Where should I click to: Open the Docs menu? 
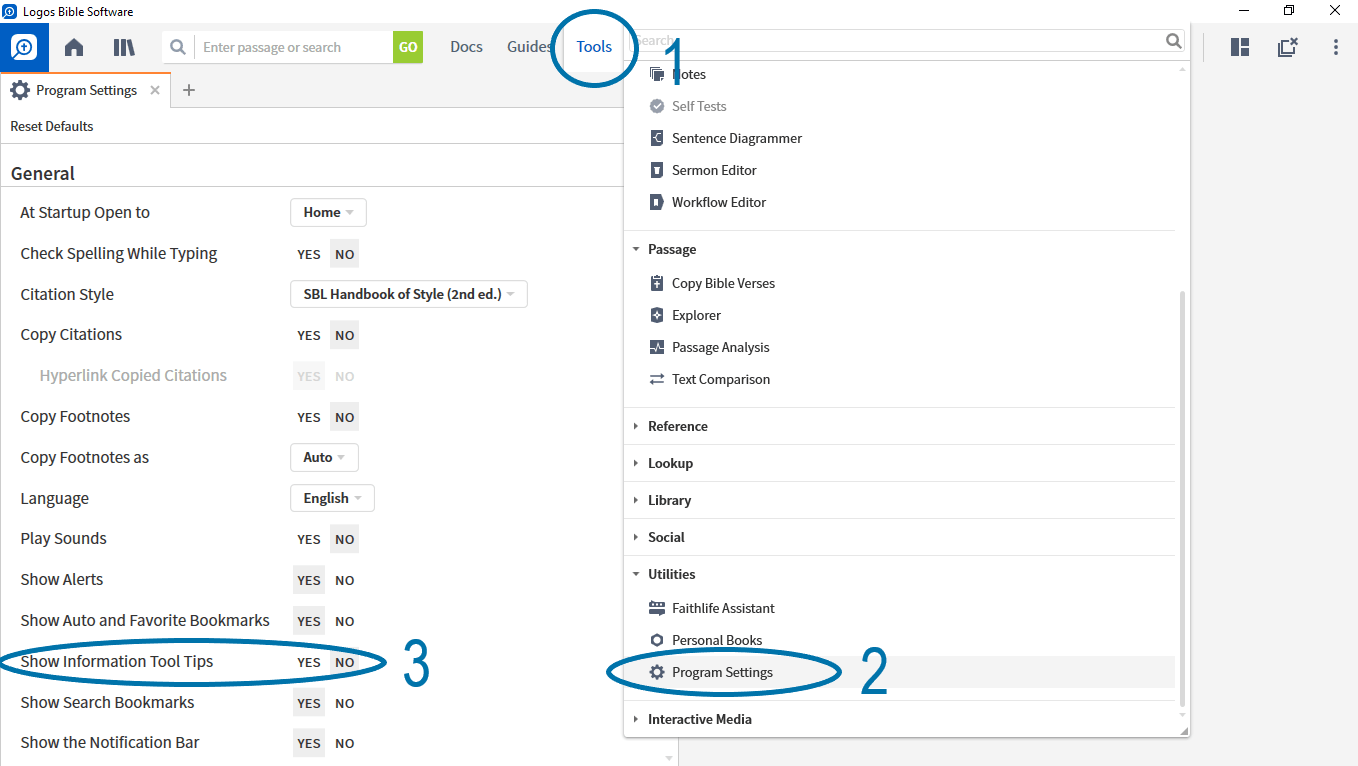[466, 47]
